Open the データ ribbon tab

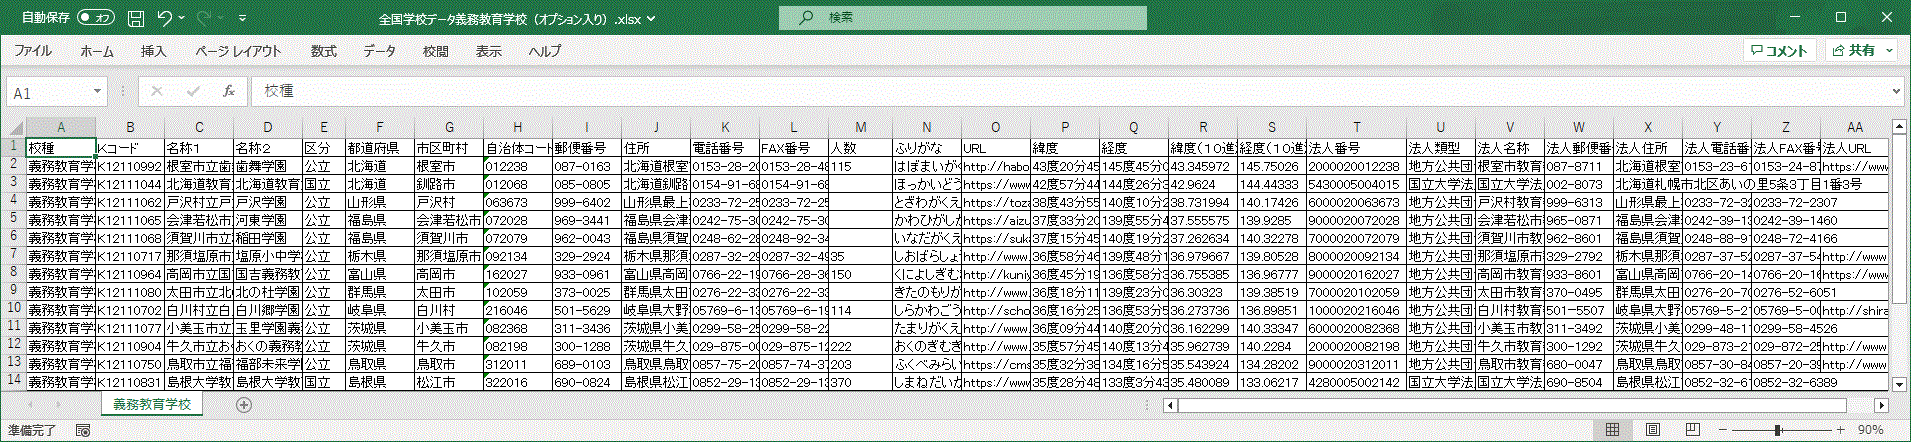[379, 51]
